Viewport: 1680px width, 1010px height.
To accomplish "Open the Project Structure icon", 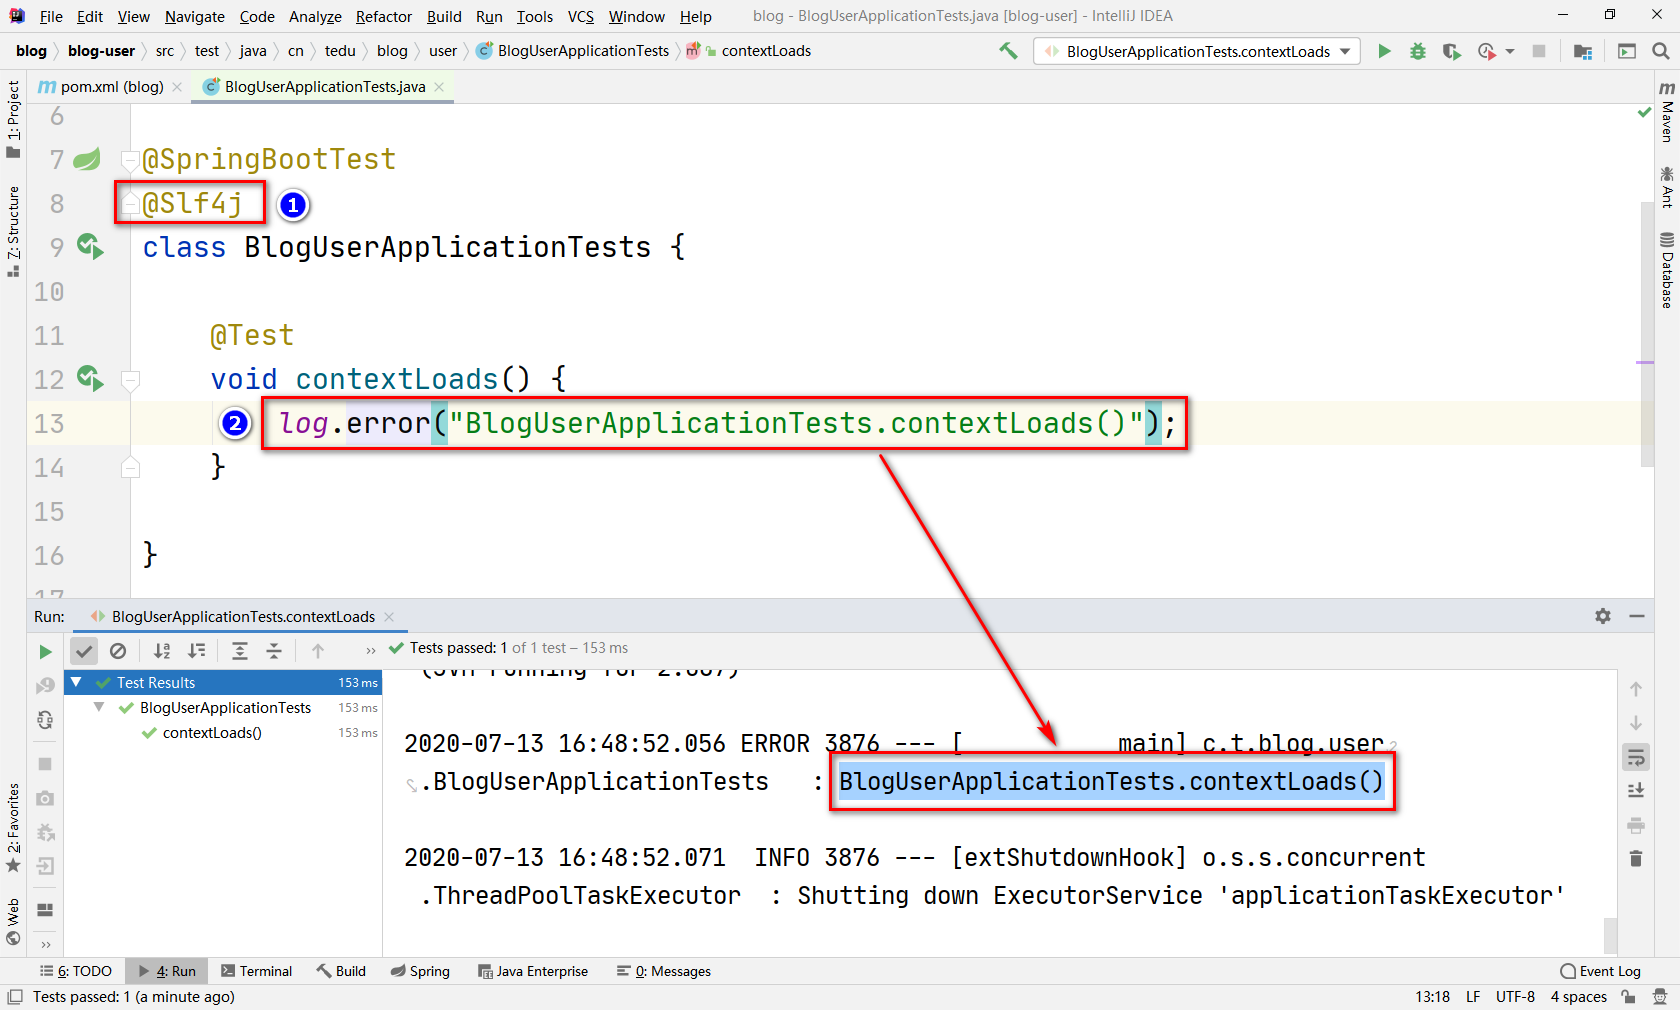I will tap(1582, 51).
